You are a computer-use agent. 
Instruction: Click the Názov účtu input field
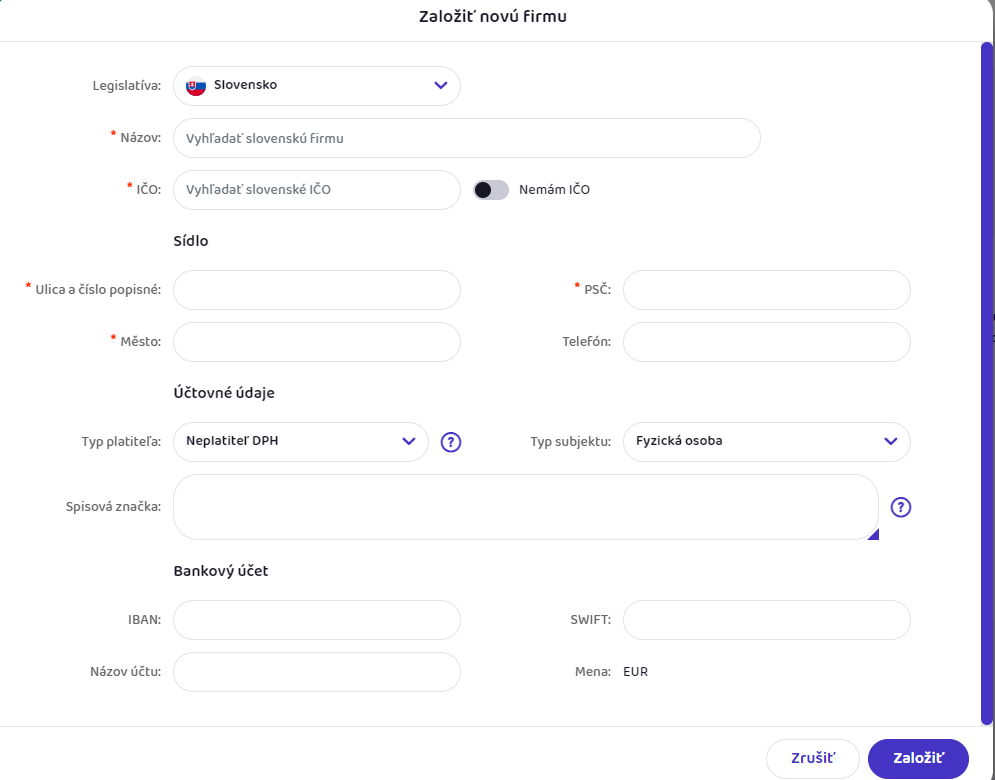pyautogui.click(x=316, y=672)
